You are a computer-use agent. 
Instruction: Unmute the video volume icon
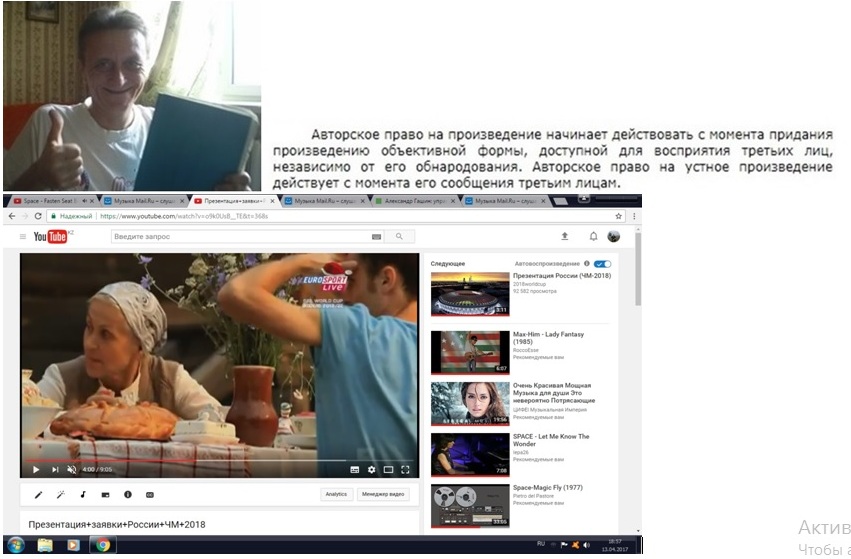click(71, 469)
